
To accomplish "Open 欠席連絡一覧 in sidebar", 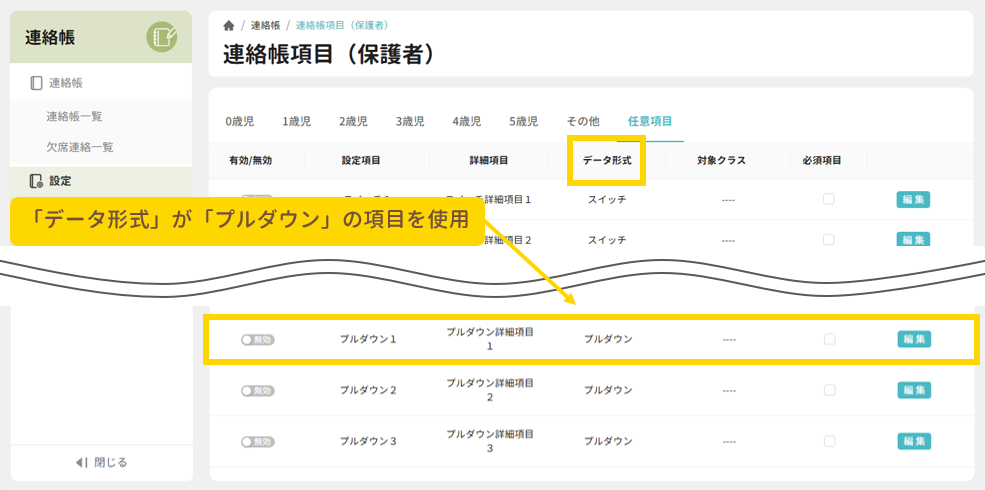I will (80, 147).
